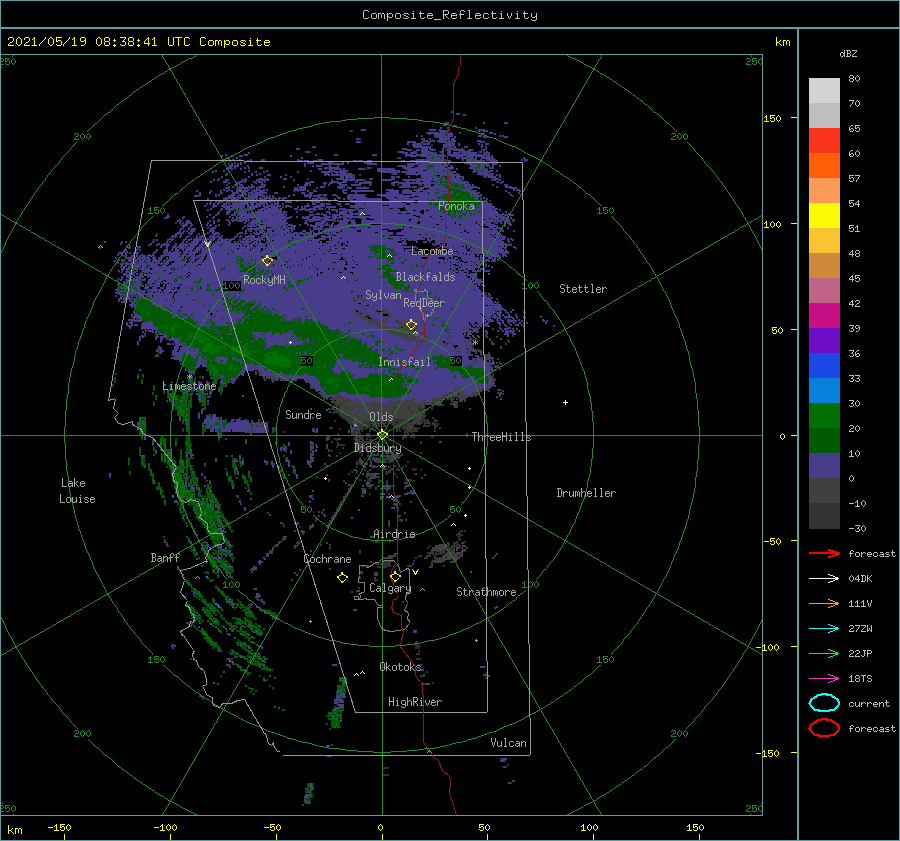Screen dimensions: 900x841
Task: Click the yellow diamond marker below RedDeer
Action: point(411,325)
